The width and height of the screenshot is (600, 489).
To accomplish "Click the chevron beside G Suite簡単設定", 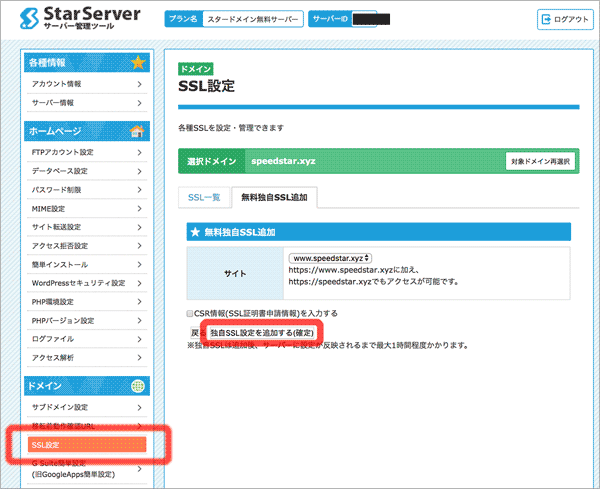I will coord(140,469).
